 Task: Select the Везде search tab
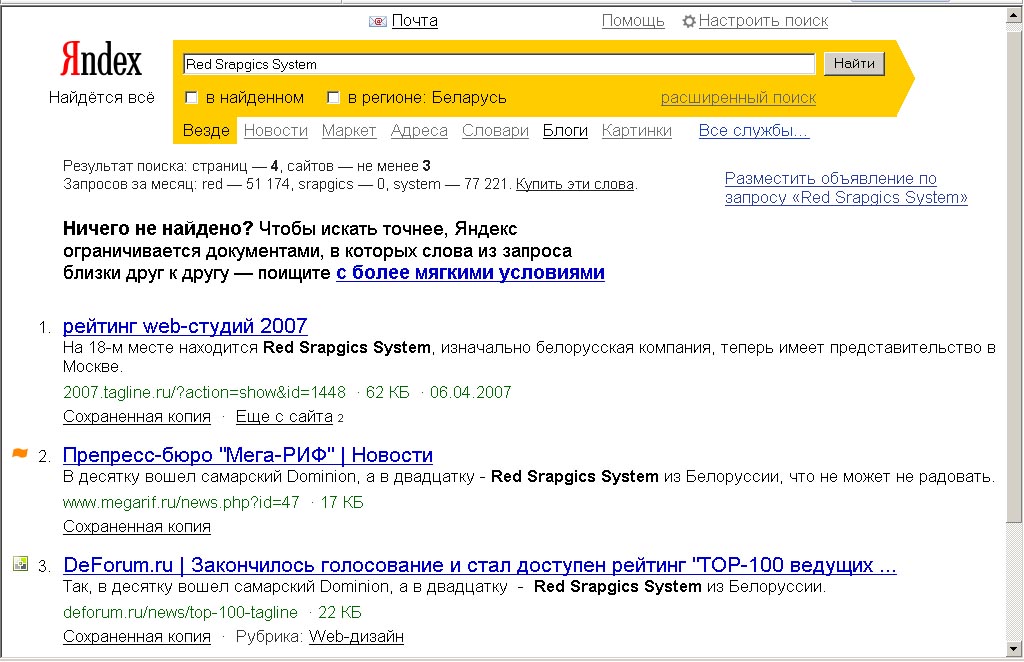coord(206,131)
